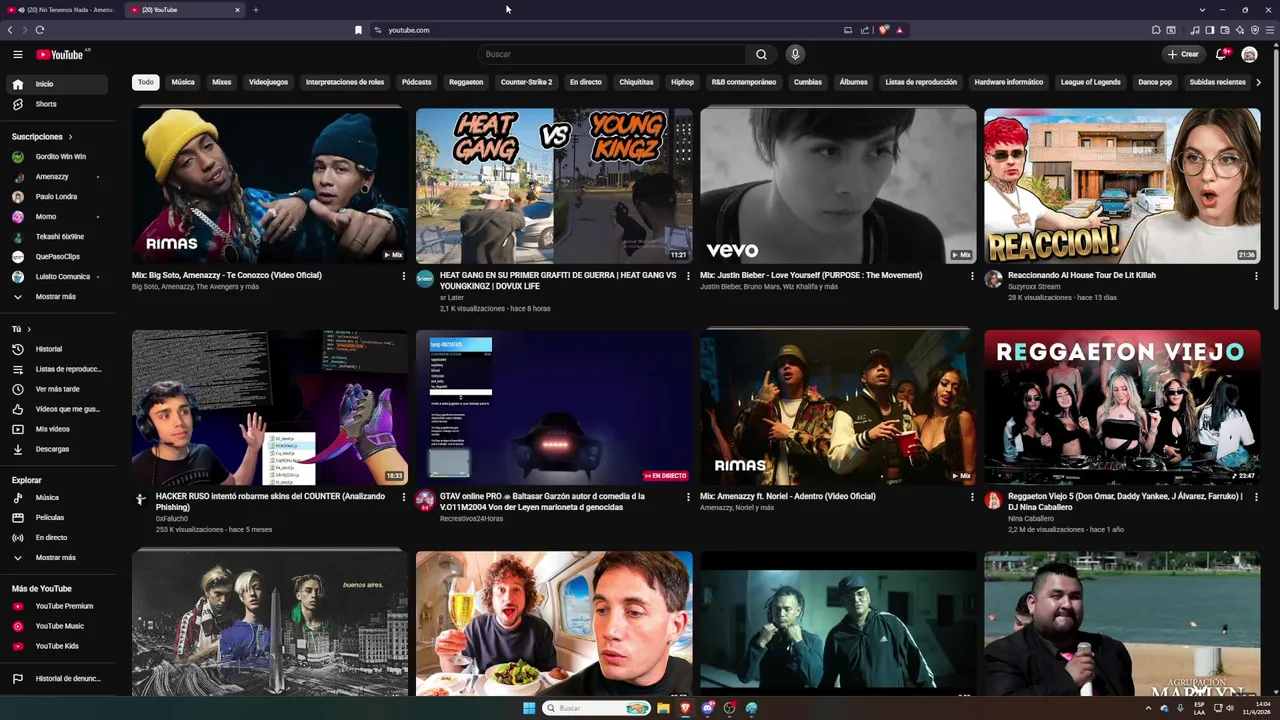This screenshot has width=1280, height=720.
Task: Click the YouTube logo
Action: [62, 54]
